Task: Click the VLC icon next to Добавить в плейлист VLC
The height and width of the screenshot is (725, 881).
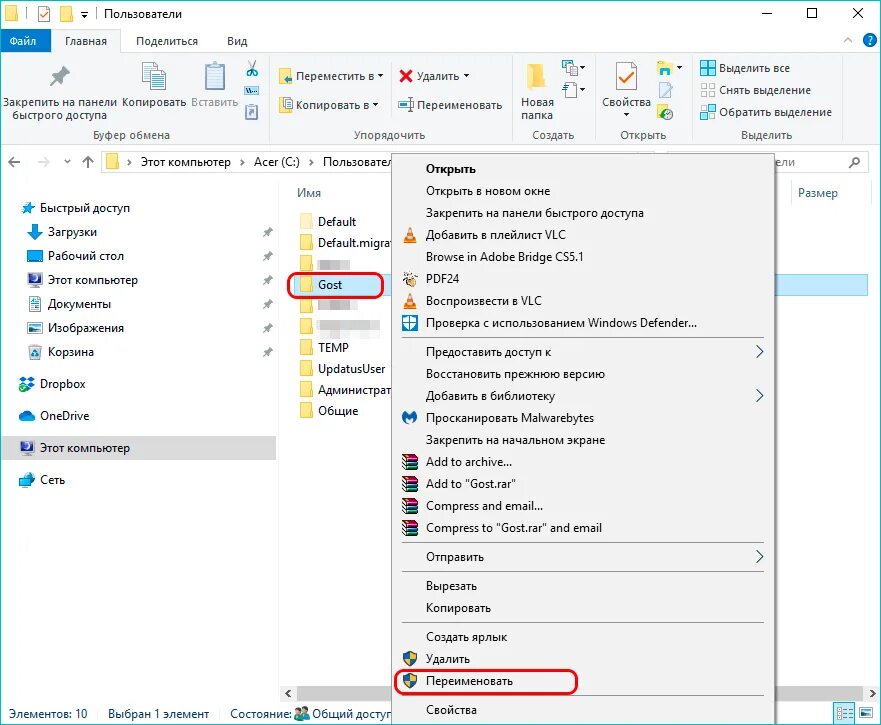Action: coord(410,235)
